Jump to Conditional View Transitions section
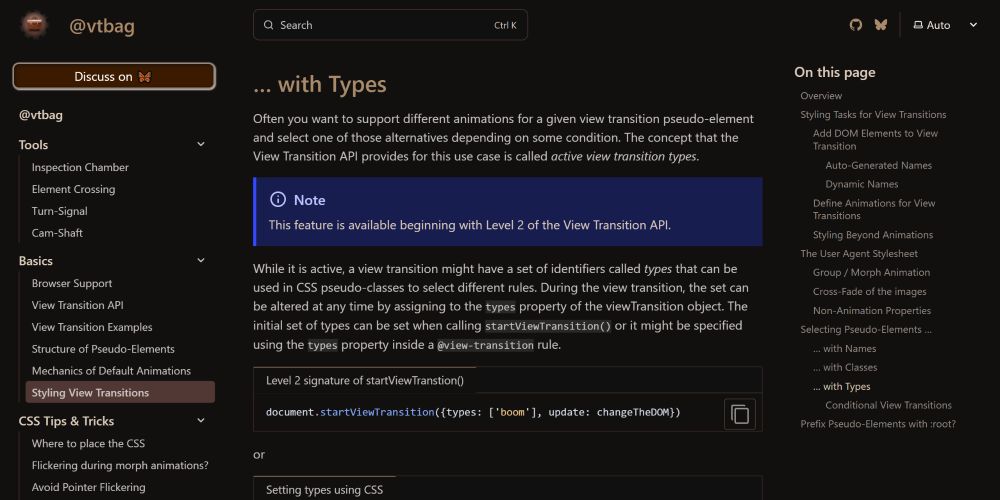Screen dimensions: 1000x500 click(x=888, y=405)
